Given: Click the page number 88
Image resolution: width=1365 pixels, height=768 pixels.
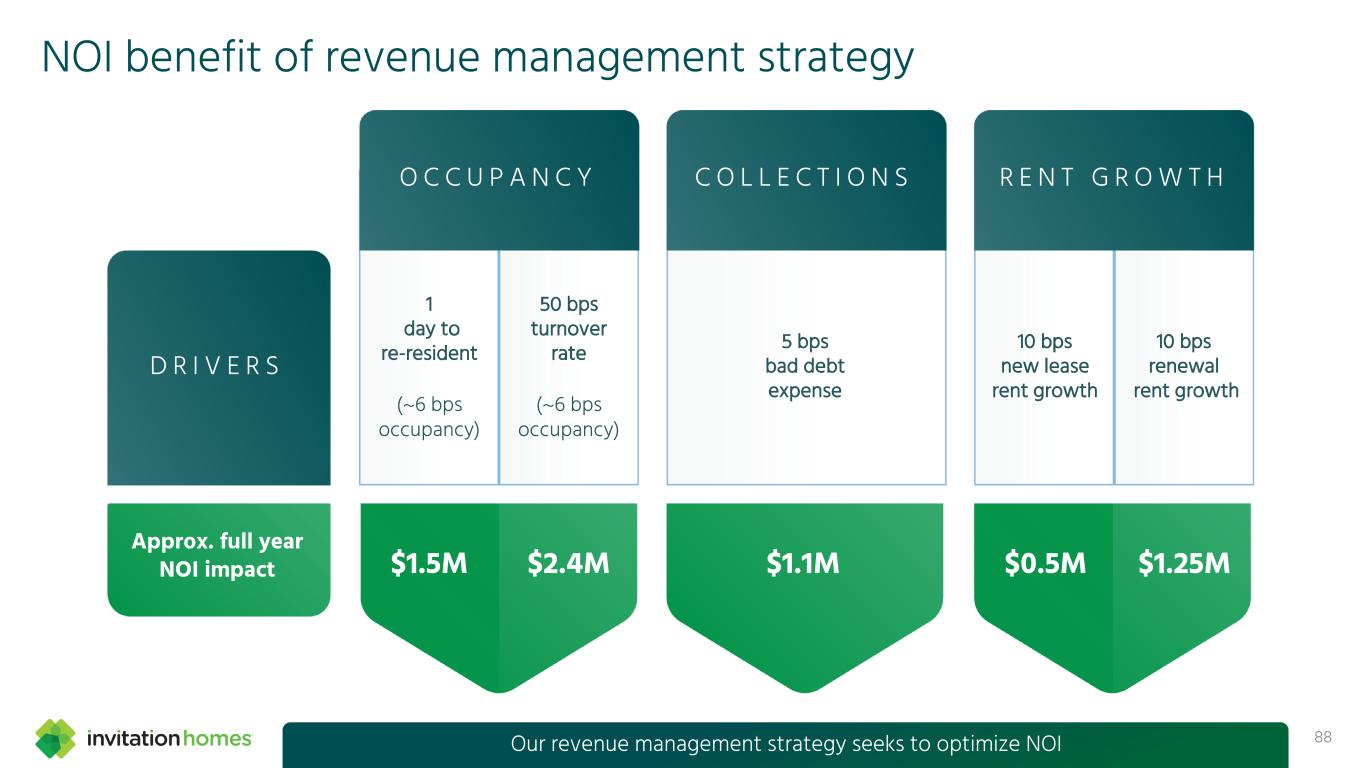Looking at the screenshot, I should tap(1323, 738).
